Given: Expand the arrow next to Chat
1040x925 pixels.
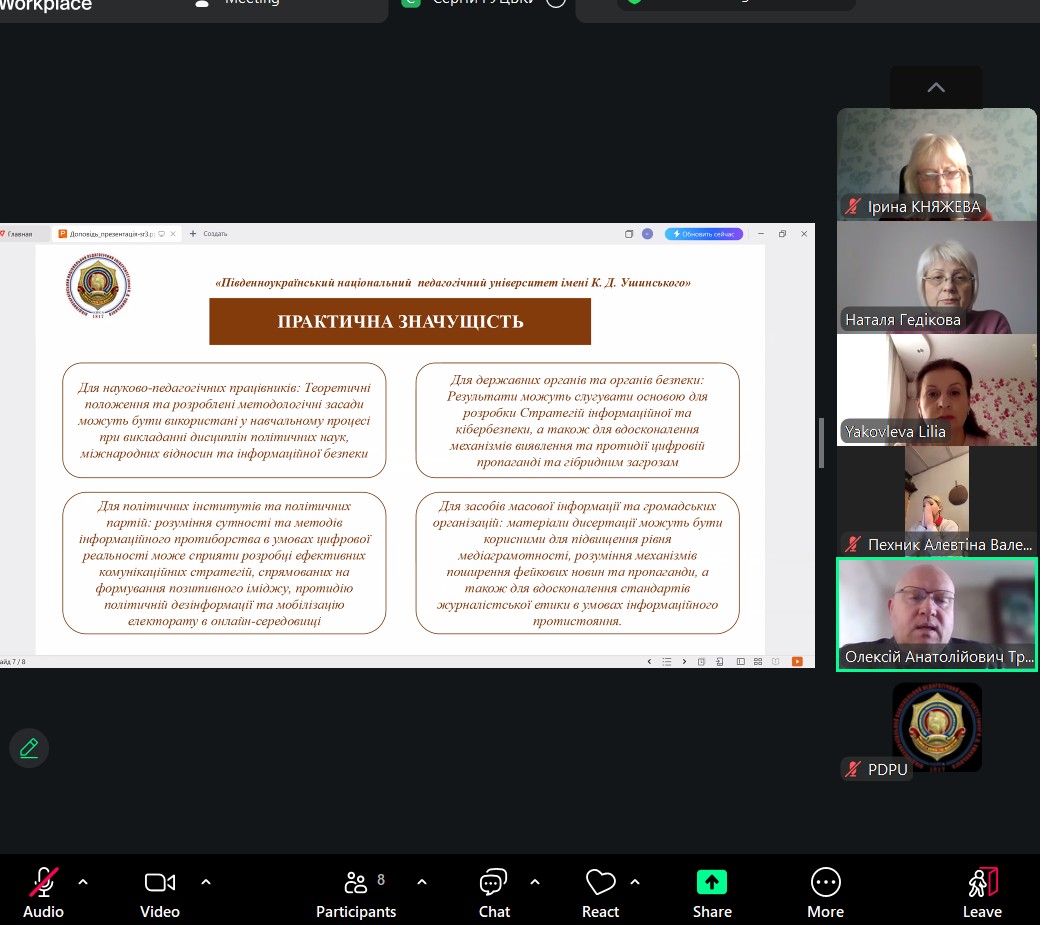Looking at the screenshot, I should (535, 882).
